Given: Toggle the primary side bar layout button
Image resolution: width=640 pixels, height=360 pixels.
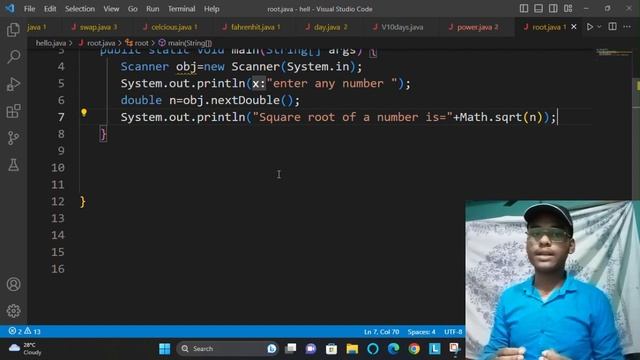Looking at the screenshot, I should (524, 9).
